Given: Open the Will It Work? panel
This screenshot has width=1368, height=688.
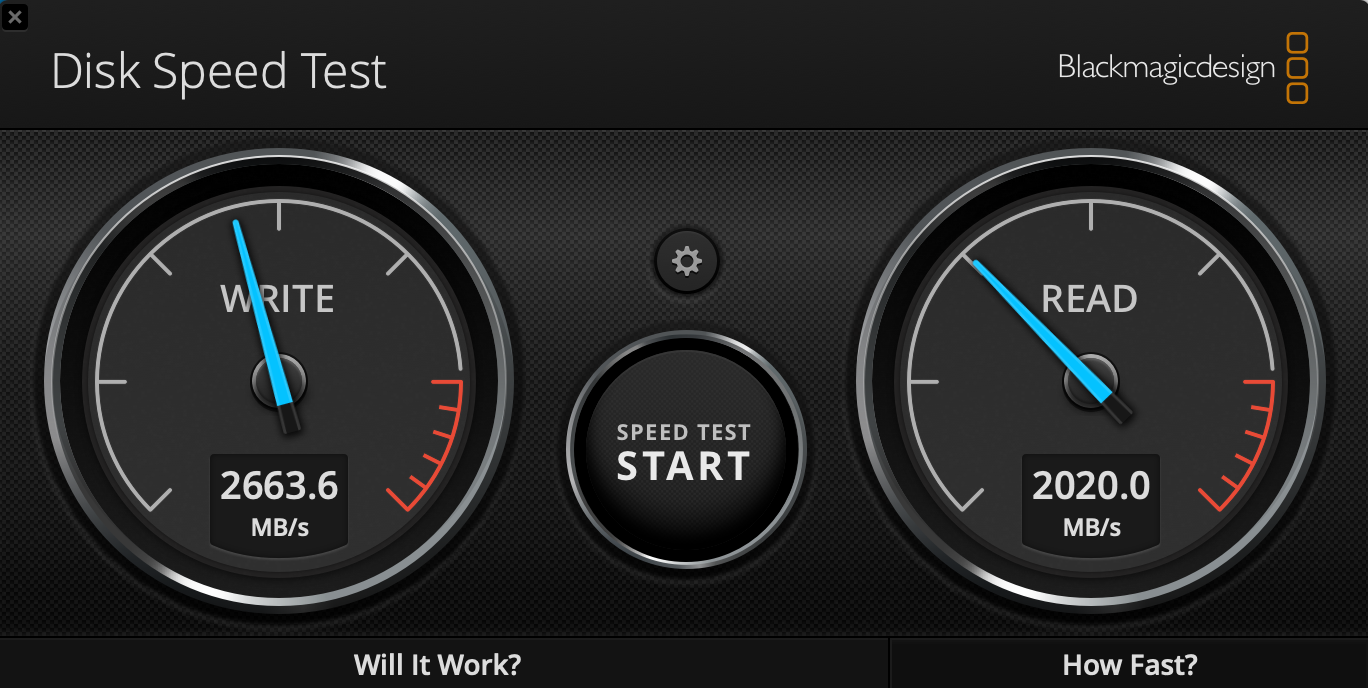Looking at the screenshot, I should (x=438, y=664).
